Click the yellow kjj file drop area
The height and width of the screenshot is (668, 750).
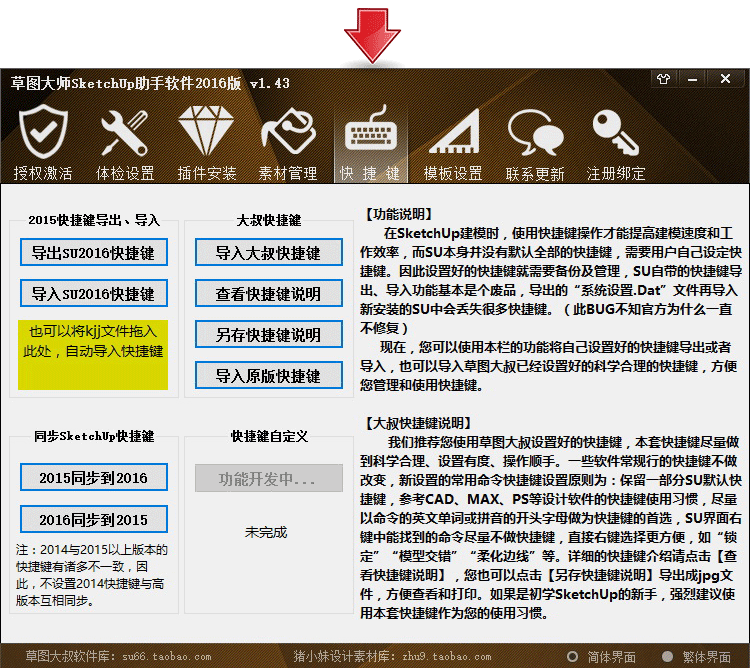(x=93, y=355)
